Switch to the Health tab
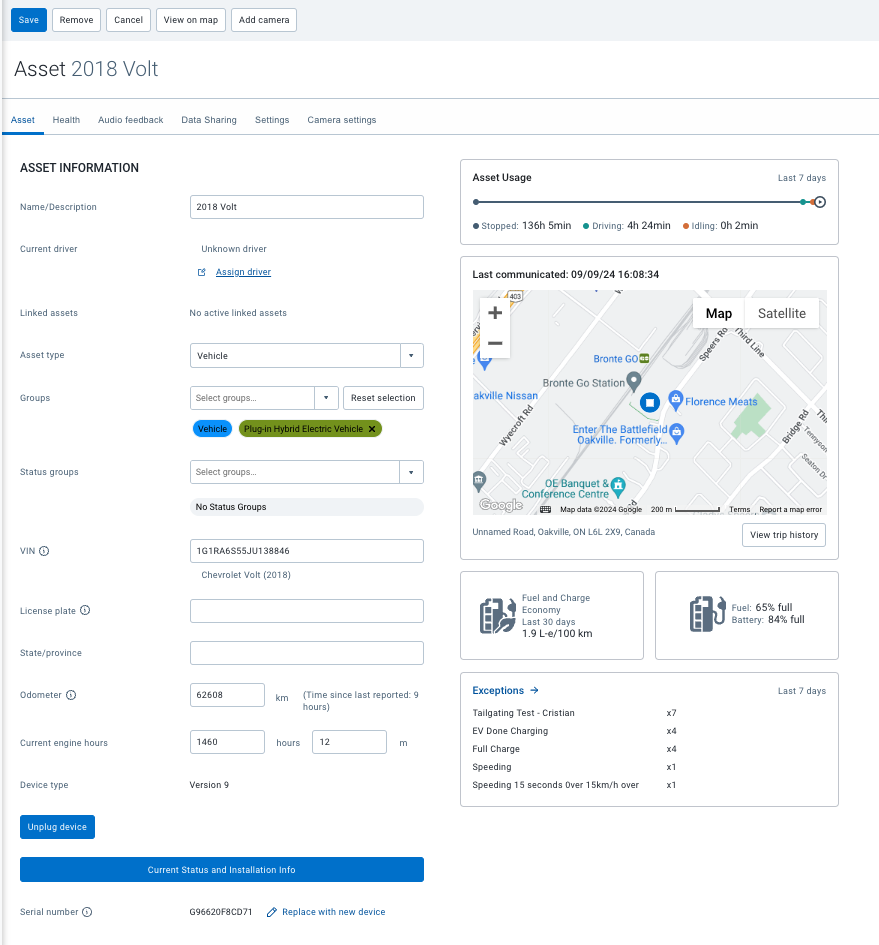 (66, 120)
